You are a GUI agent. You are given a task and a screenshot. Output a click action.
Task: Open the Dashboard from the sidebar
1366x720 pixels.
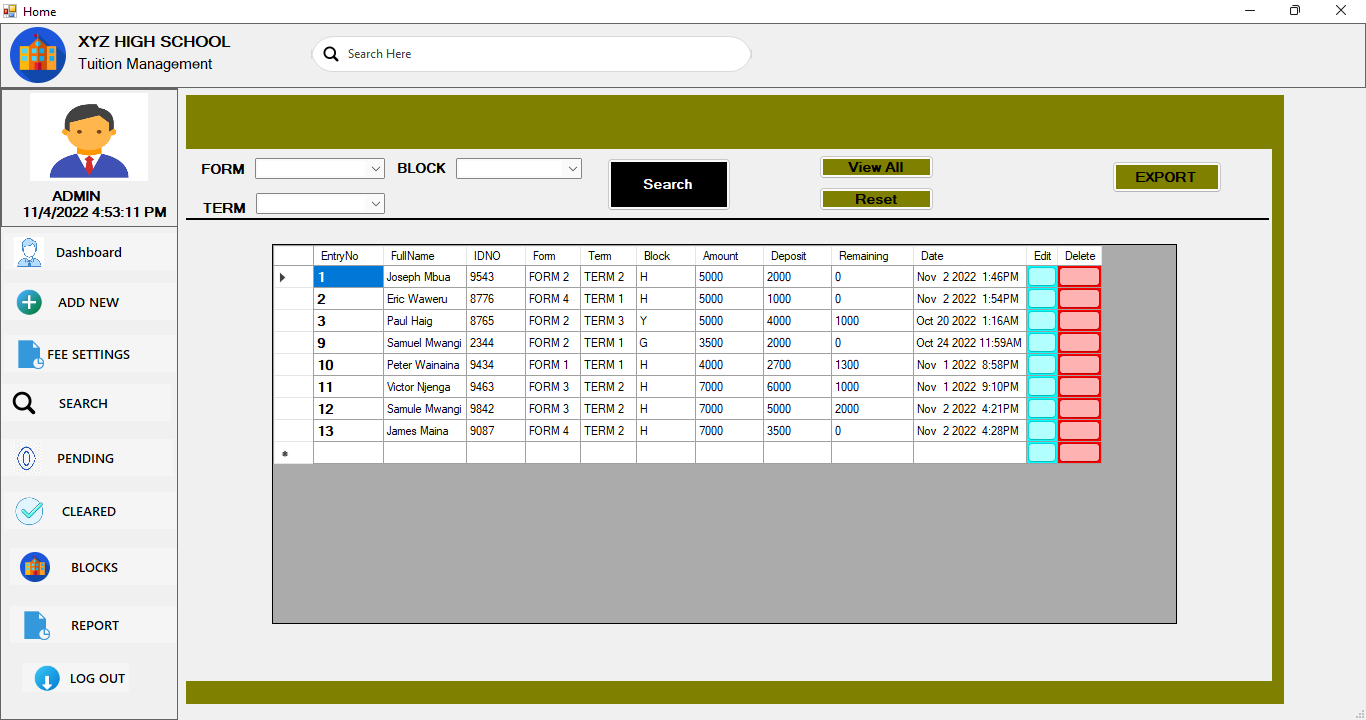[88, 252]
